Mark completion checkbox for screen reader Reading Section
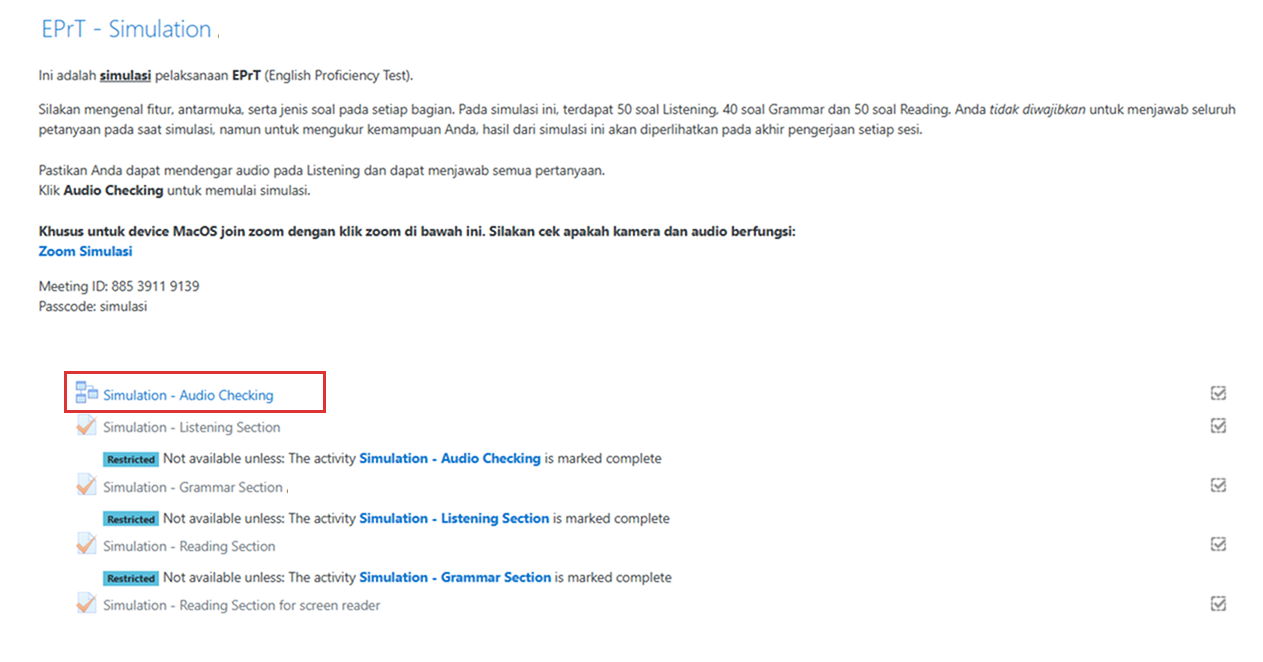Image resolution: width=1263 pixels, height=662 pixels. 1218,604
